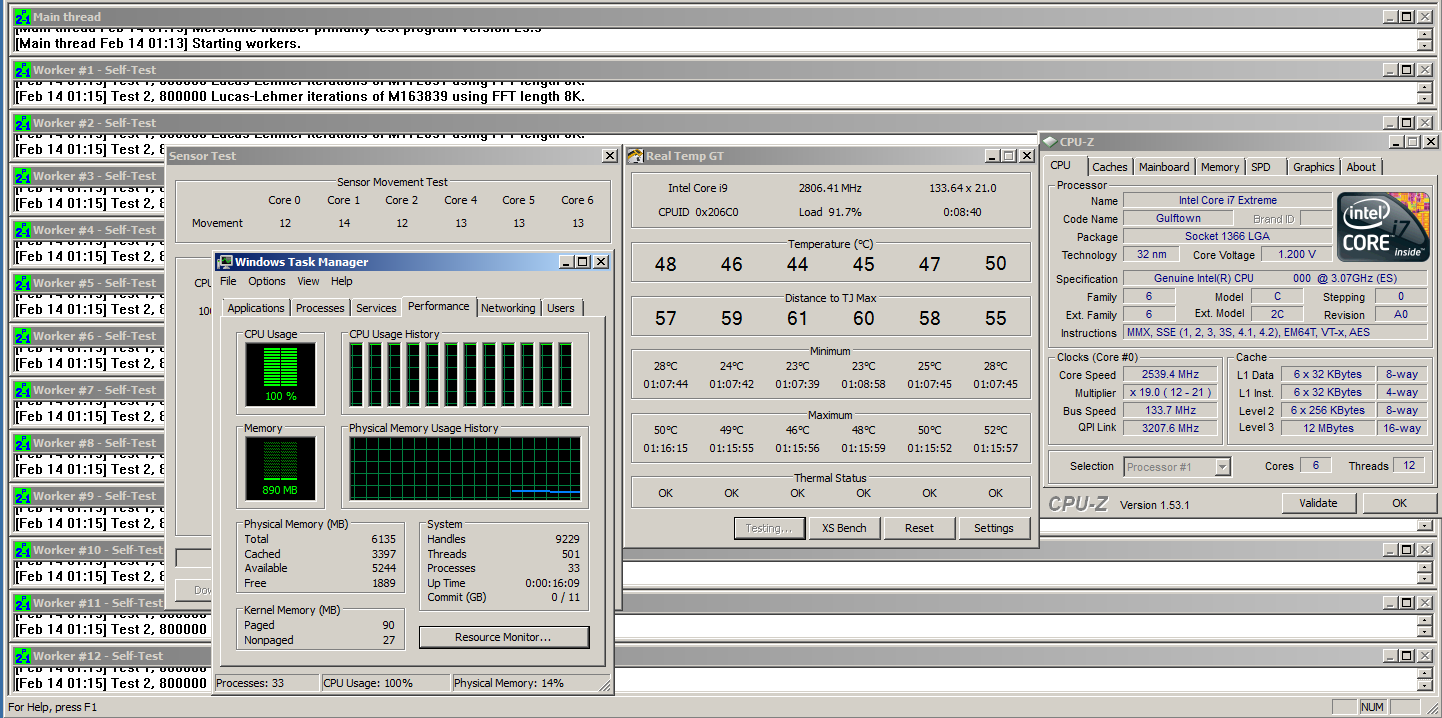Viewport: 1442px width, 718px height.
Task: Click Physical Memory 14% in status bar
Action: point(509,683)
